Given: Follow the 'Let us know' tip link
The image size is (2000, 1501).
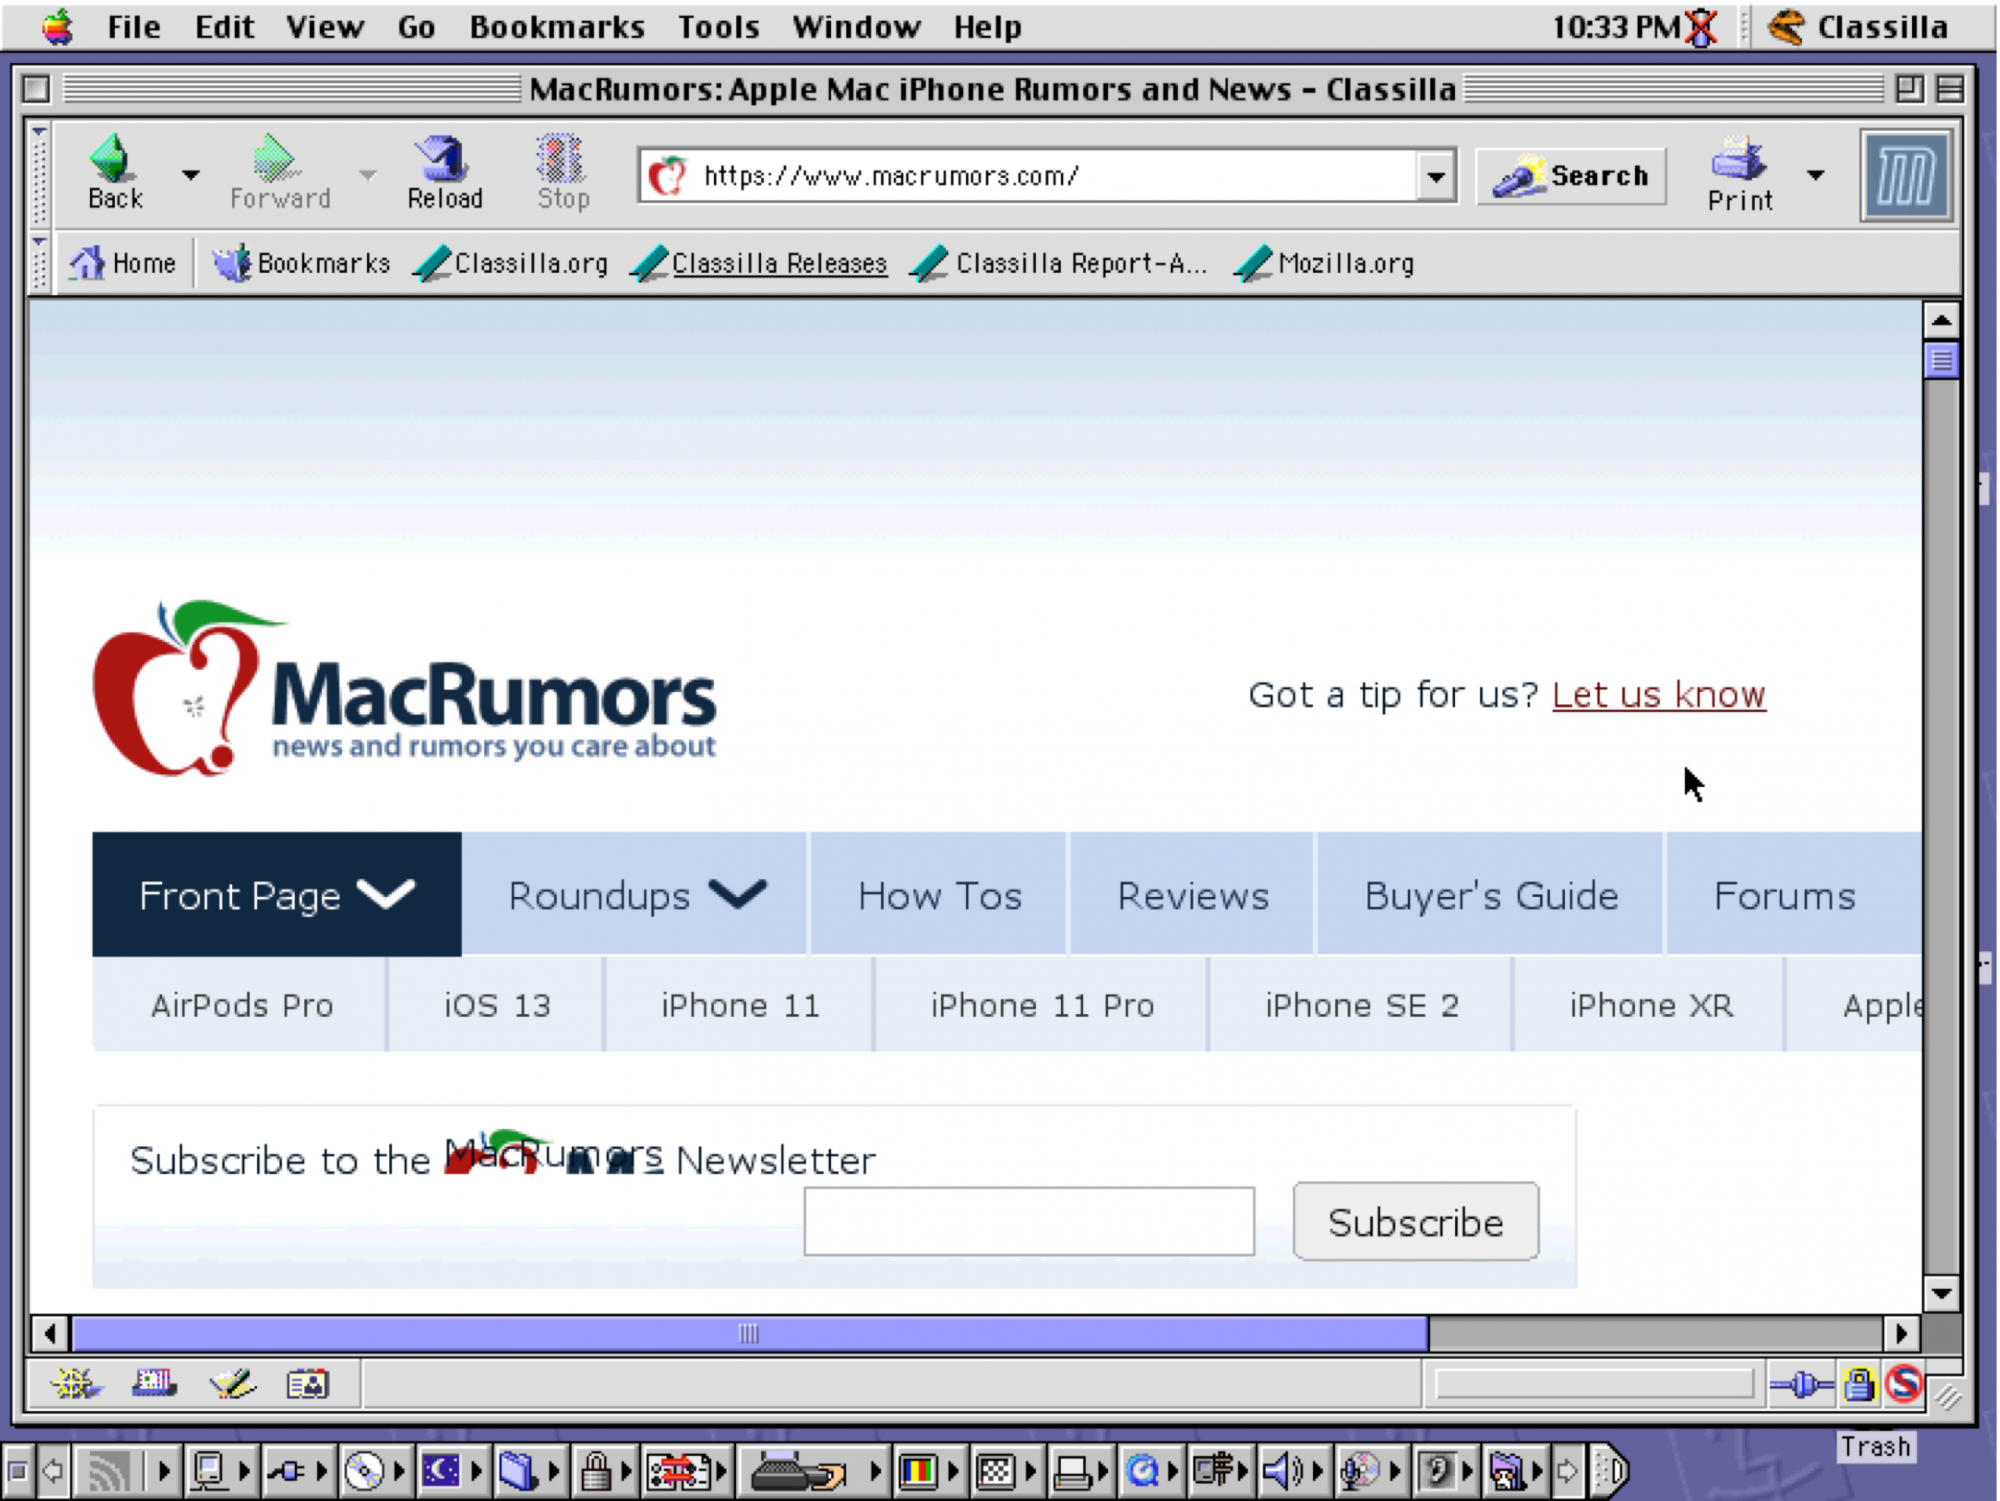Looking at the screenshot, I should coord(1658,694).
